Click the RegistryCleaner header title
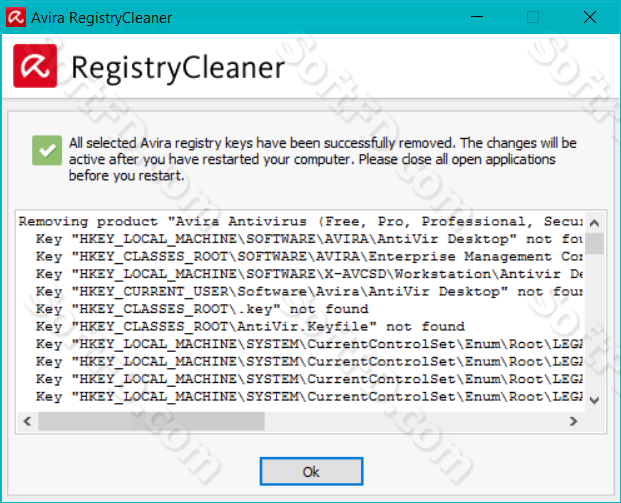 pos(178,68)
